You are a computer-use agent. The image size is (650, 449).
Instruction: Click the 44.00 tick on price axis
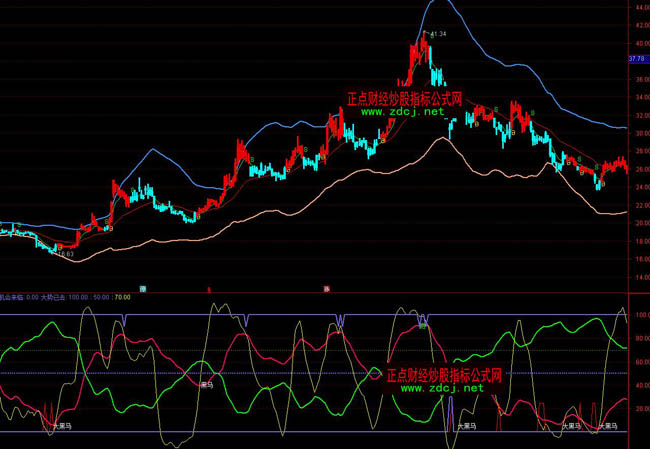pos(637,8)
